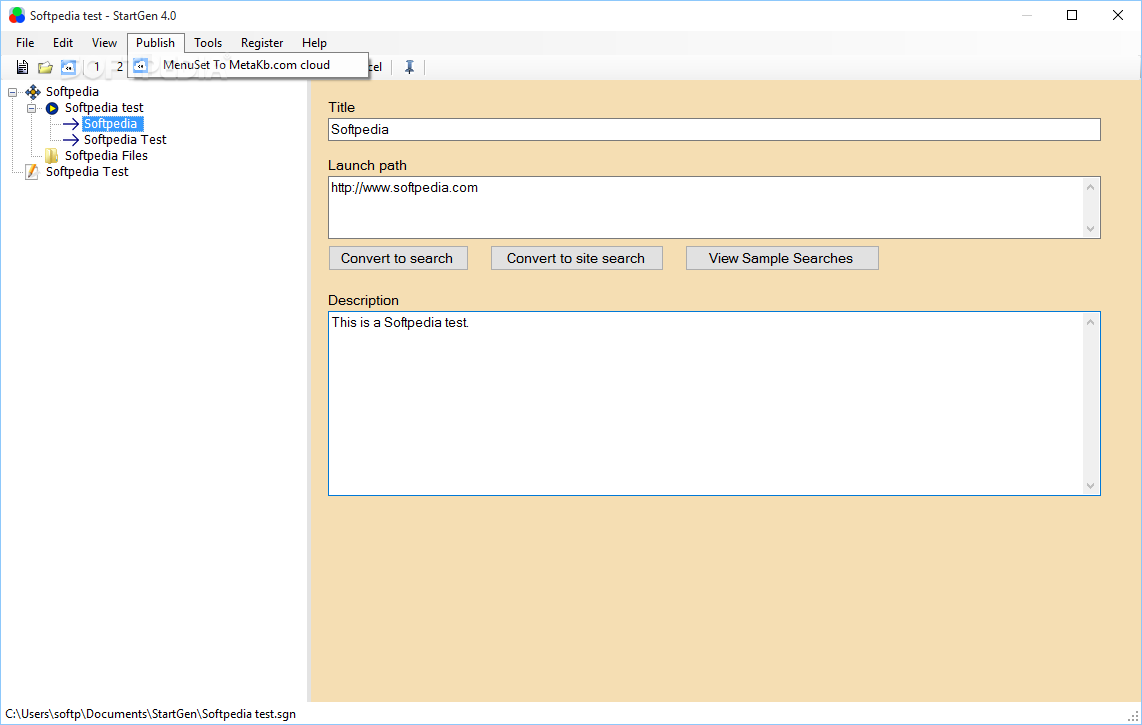The height and width of the screenshot is (725, 1142).
Task: Click the root Softpedia node diamond icon
Action: [x=33, y=92]
